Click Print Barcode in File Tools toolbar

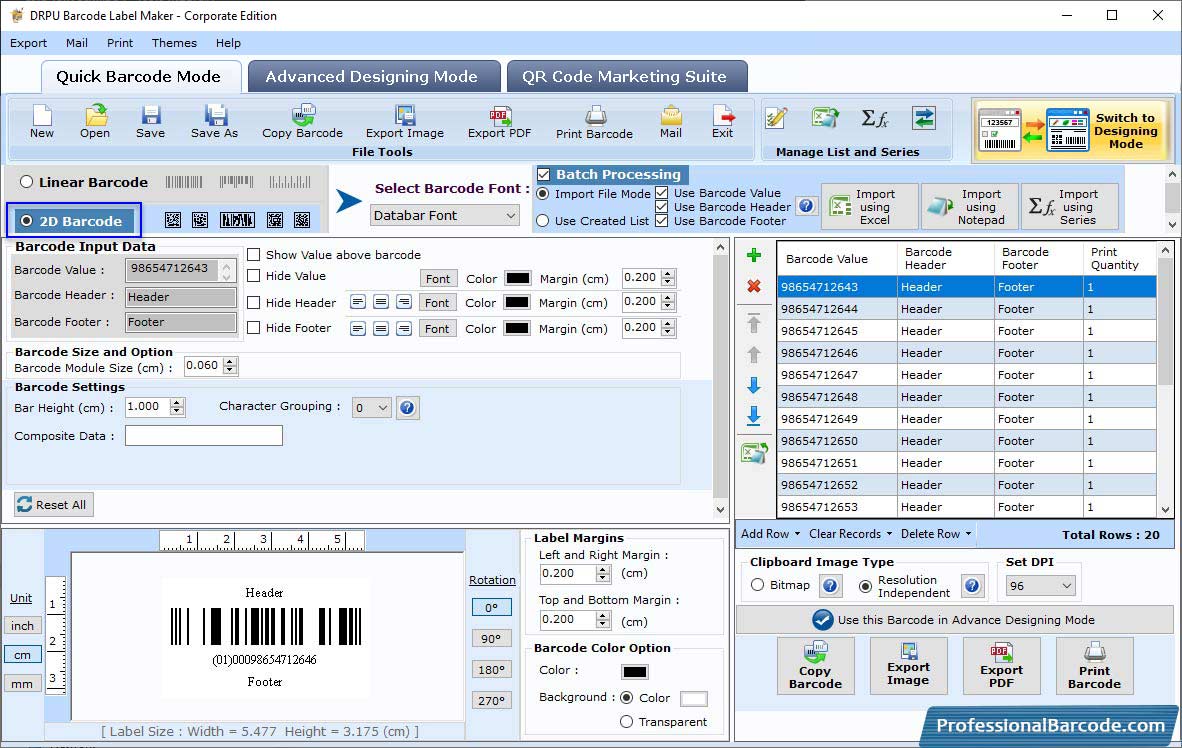[x=594, y=122]
